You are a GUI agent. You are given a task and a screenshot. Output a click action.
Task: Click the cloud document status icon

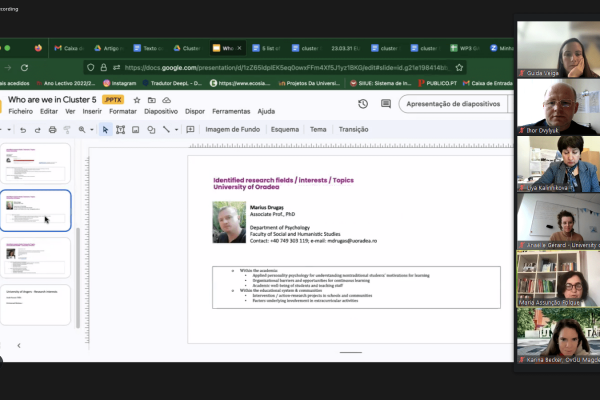166,100
